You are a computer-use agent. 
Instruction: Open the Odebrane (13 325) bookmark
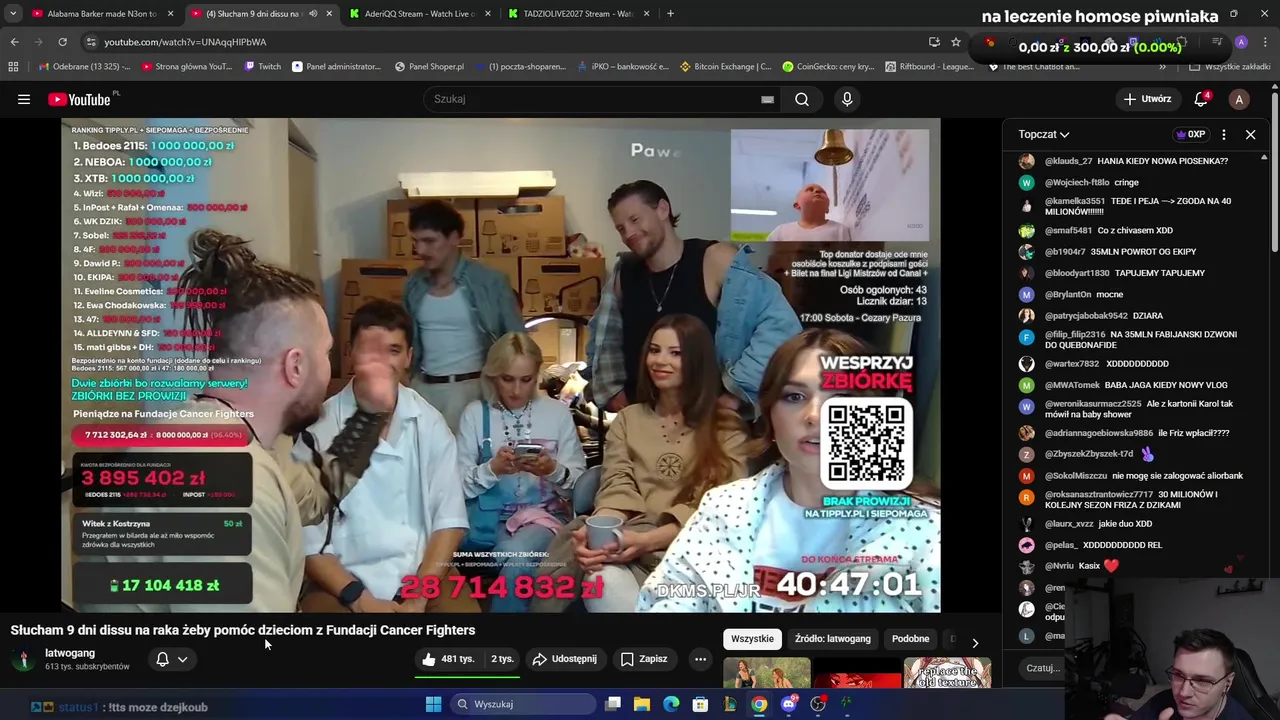click(84, 67)
